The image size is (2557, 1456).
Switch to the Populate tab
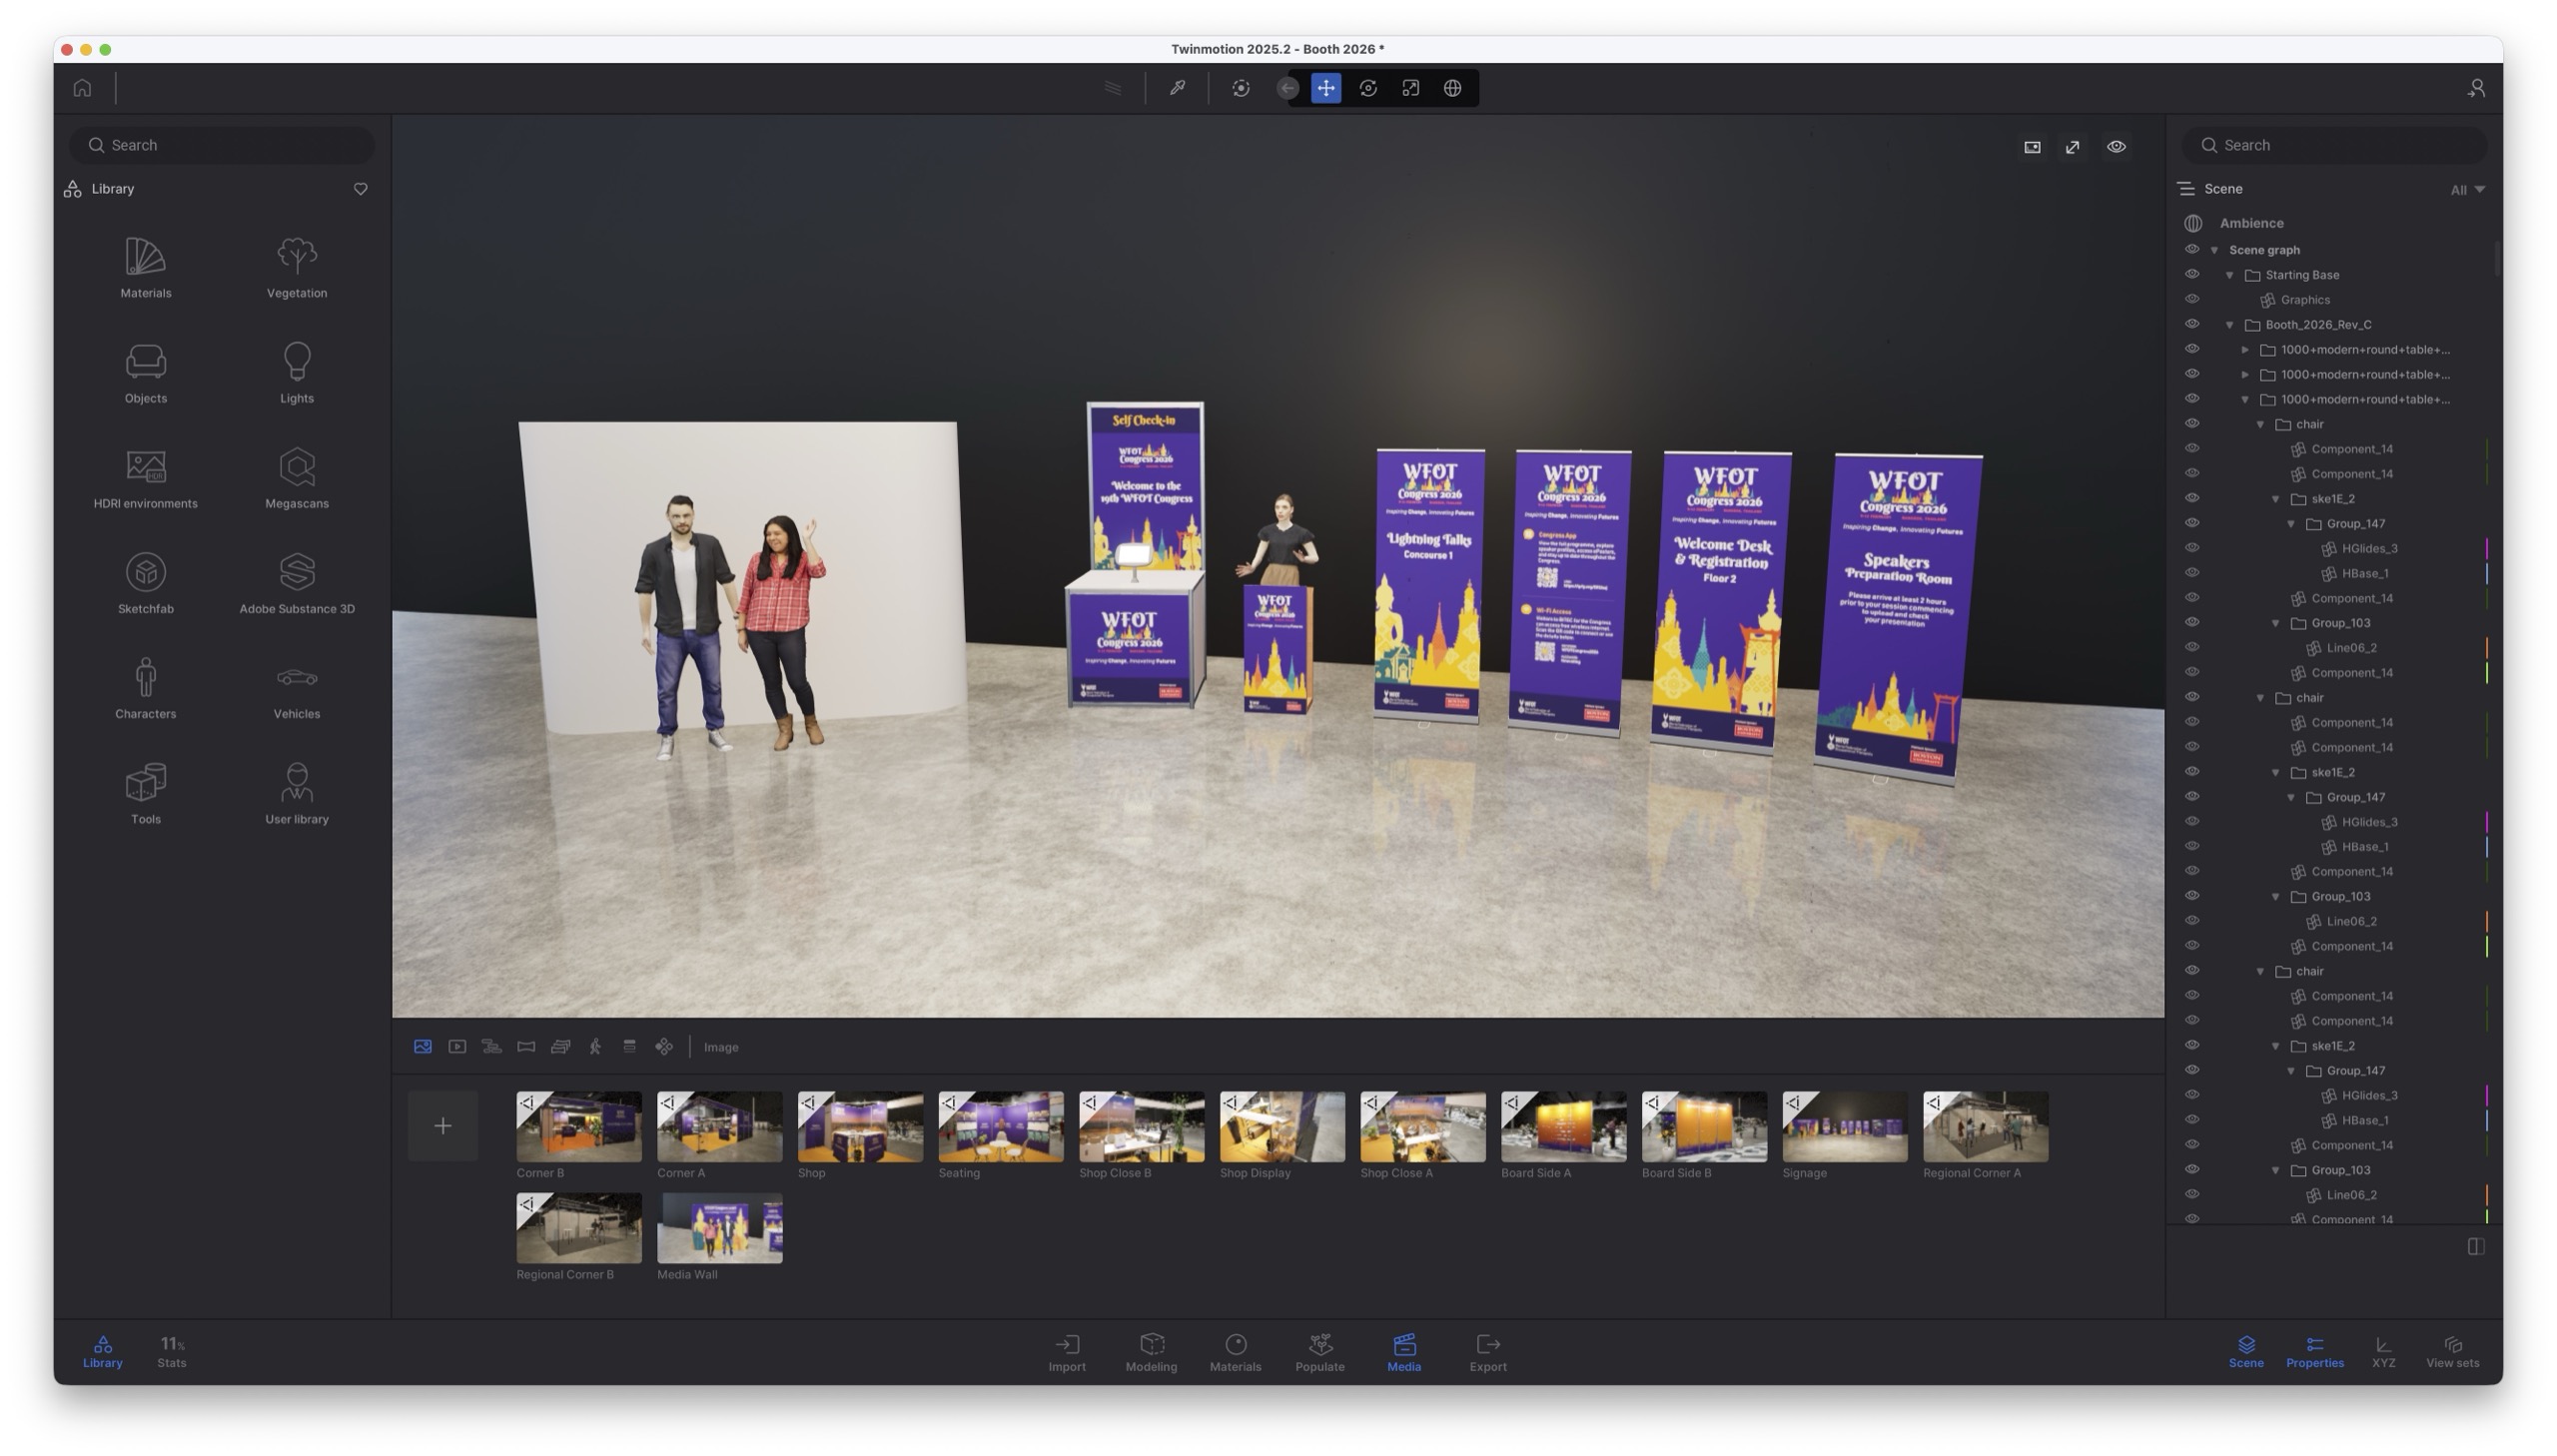[x=1319, y=1352]
